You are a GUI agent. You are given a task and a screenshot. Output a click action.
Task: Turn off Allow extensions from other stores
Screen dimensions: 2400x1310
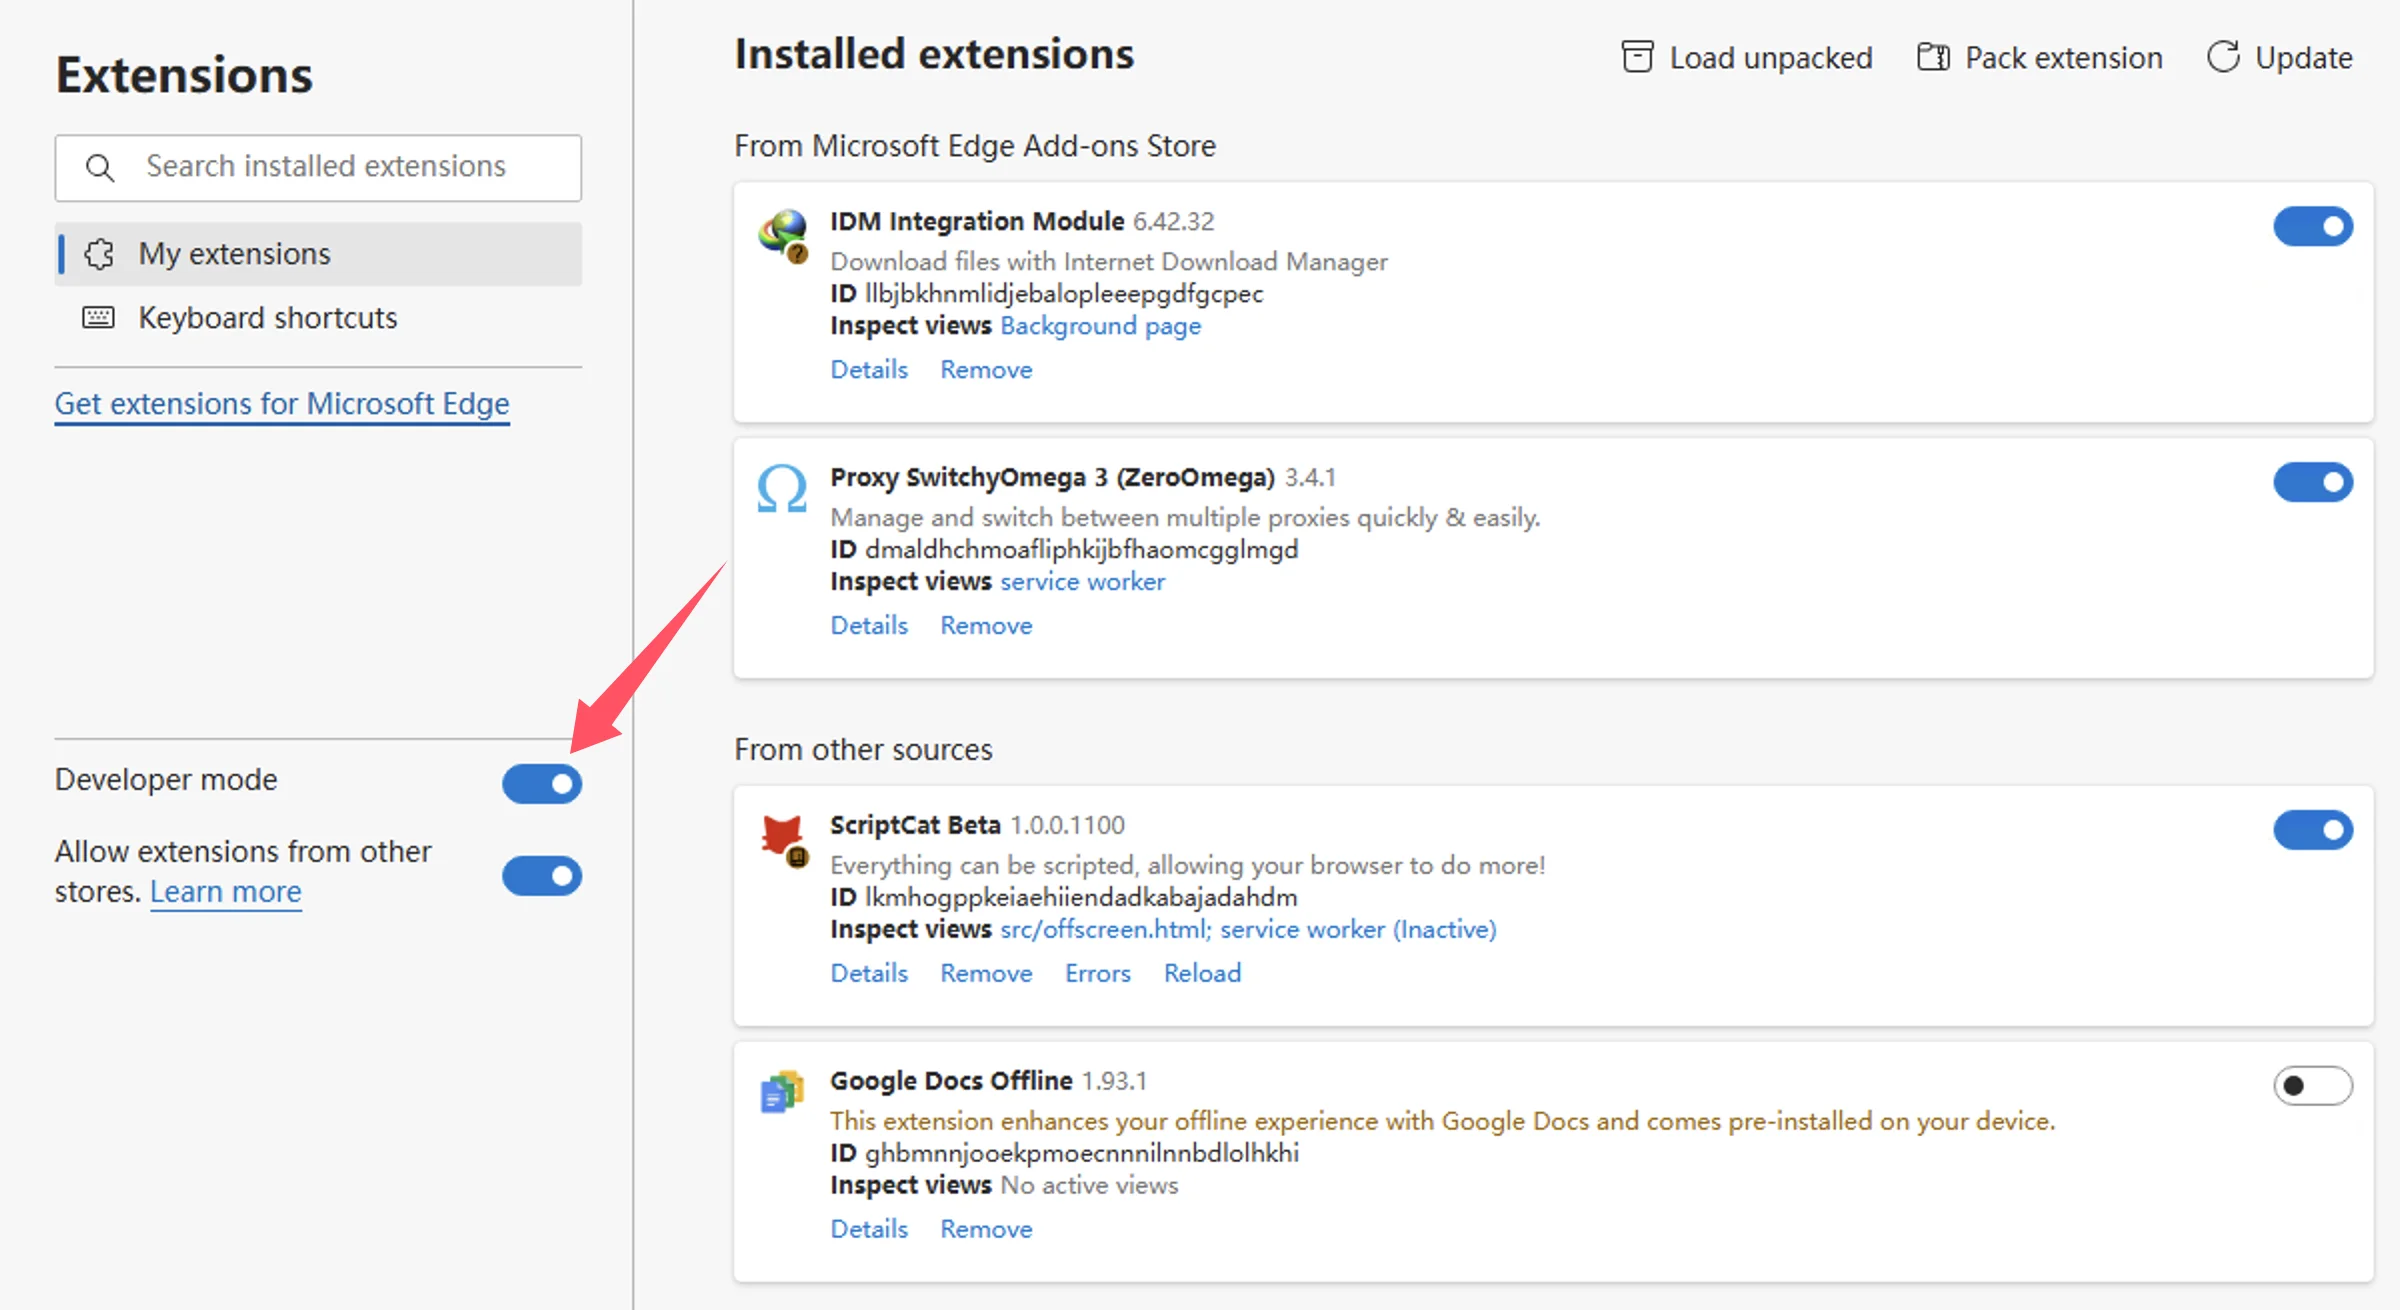click(x=542, y=876)
